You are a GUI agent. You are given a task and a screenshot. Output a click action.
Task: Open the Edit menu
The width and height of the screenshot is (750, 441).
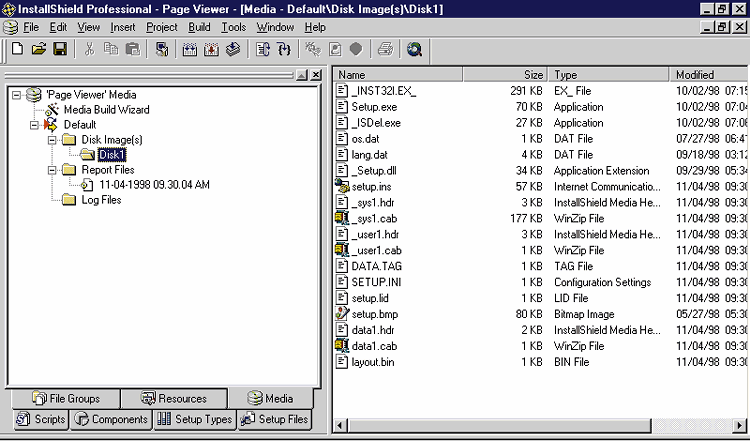pos(58,27)
